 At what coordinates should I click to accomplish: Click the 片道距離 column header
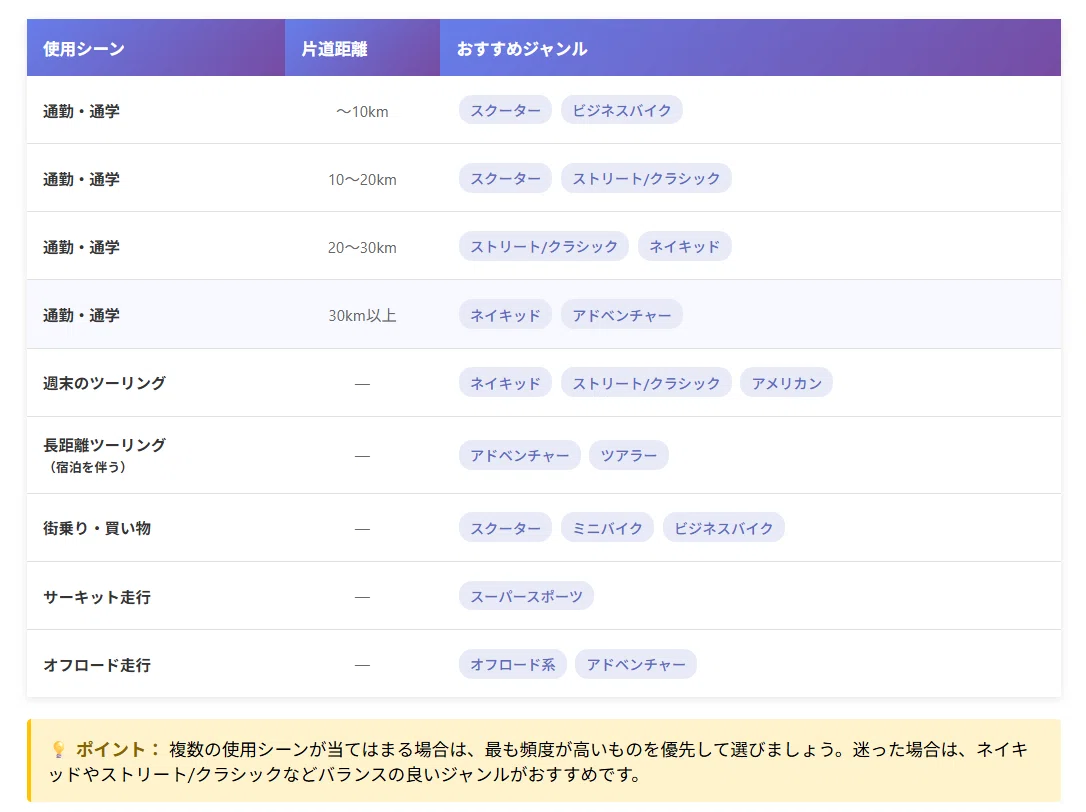click(362, 48)
